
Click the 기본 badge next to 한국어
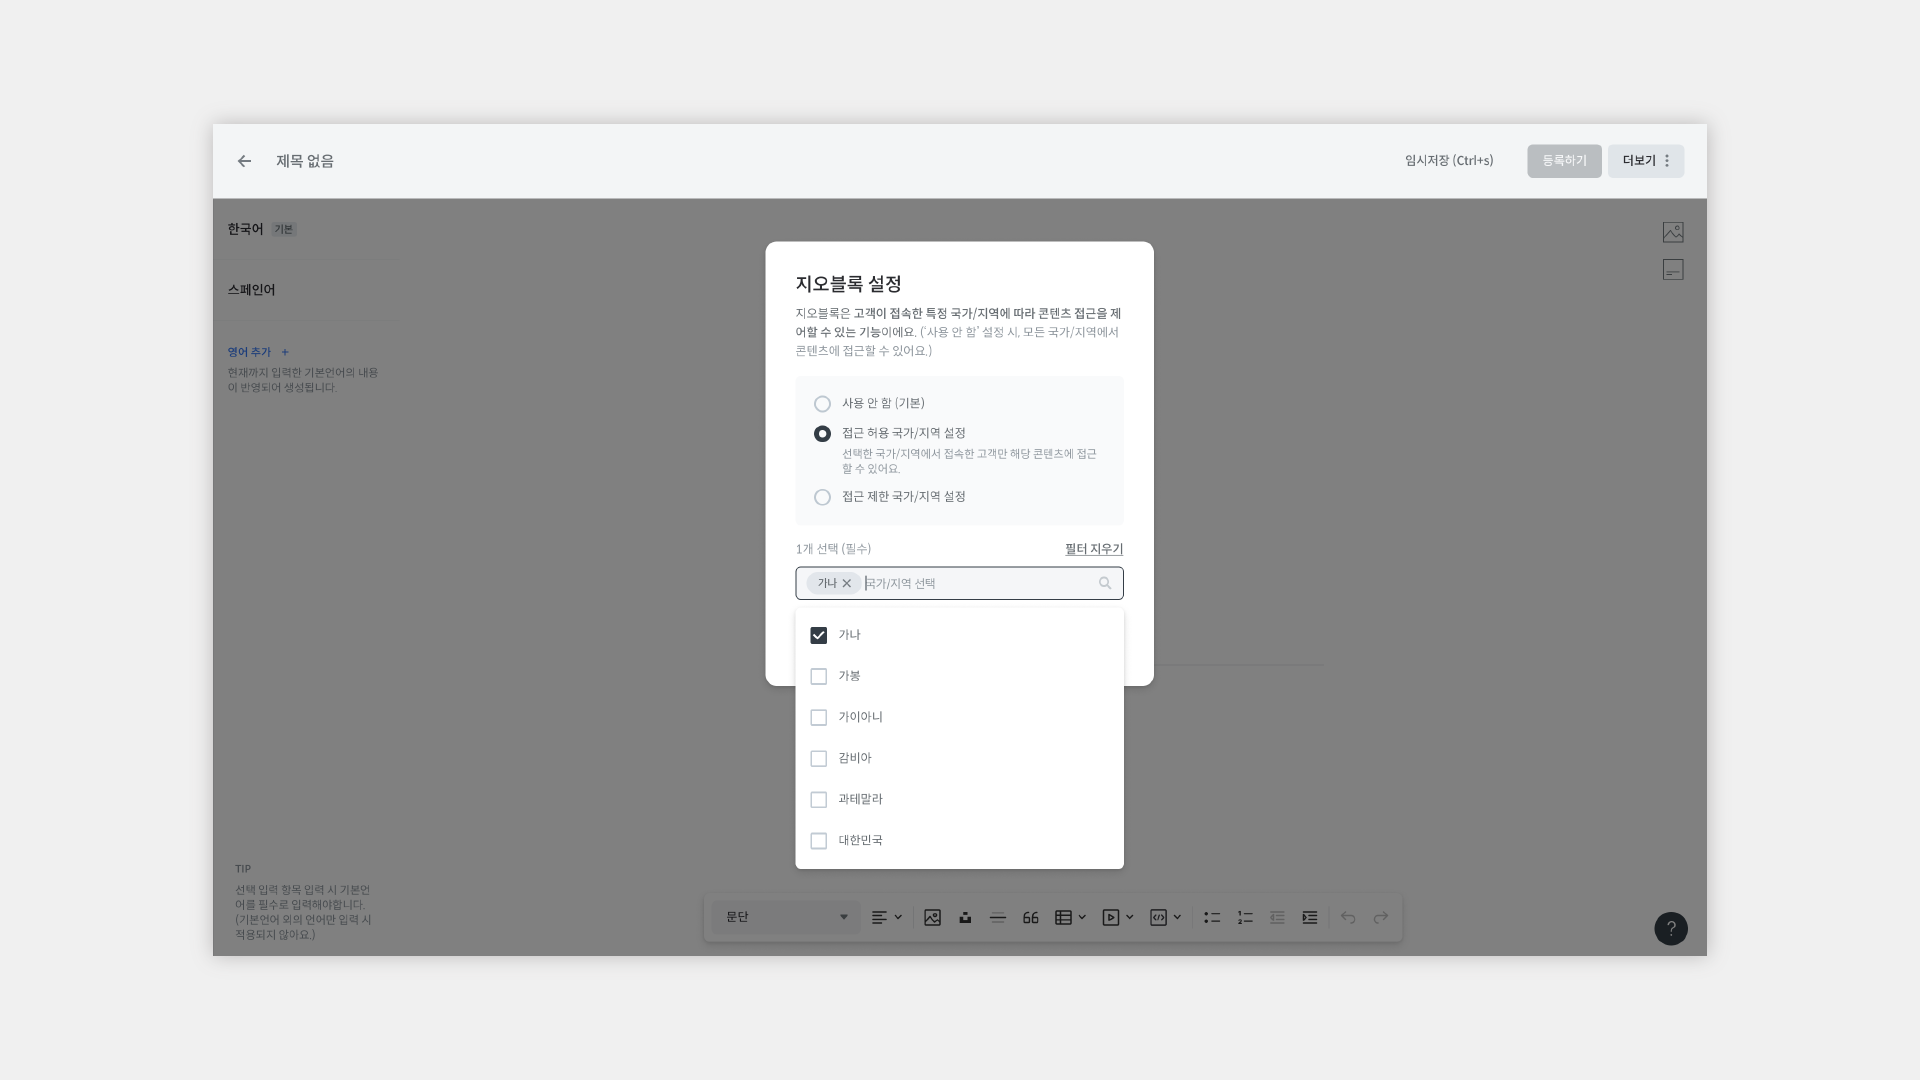click(x=284, y=229)
